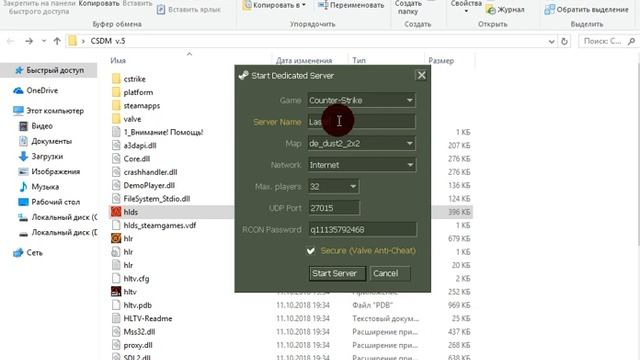Open the Map dropdown showing de_dust2_2x2
This screenshot has width=640, height=360.
pyautogui.click(x=361, y=144)
